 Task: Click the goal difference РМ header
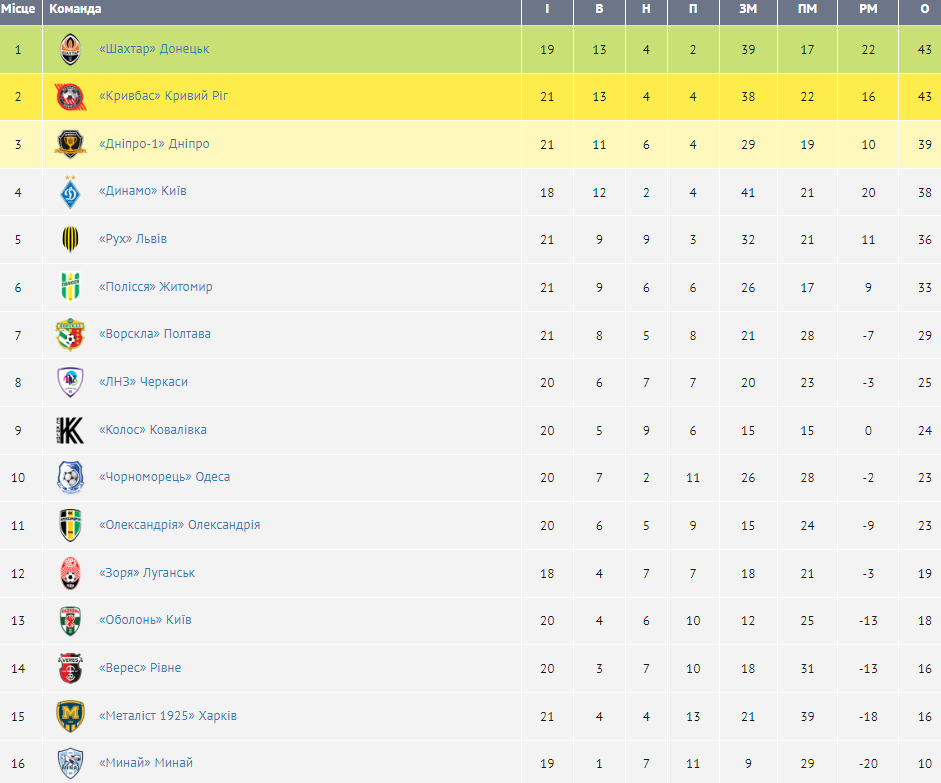coord(868,9)
